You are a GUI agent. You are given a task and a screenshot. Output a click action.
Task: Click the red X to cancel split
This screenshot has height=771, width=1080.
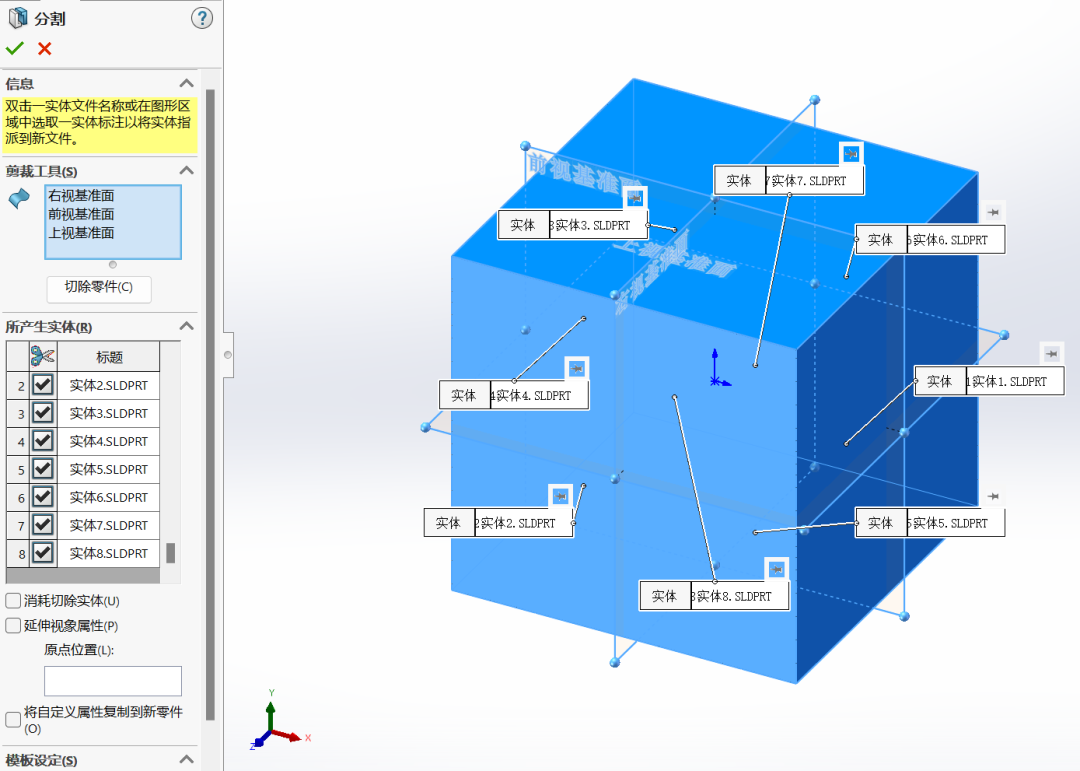point(44,49)
